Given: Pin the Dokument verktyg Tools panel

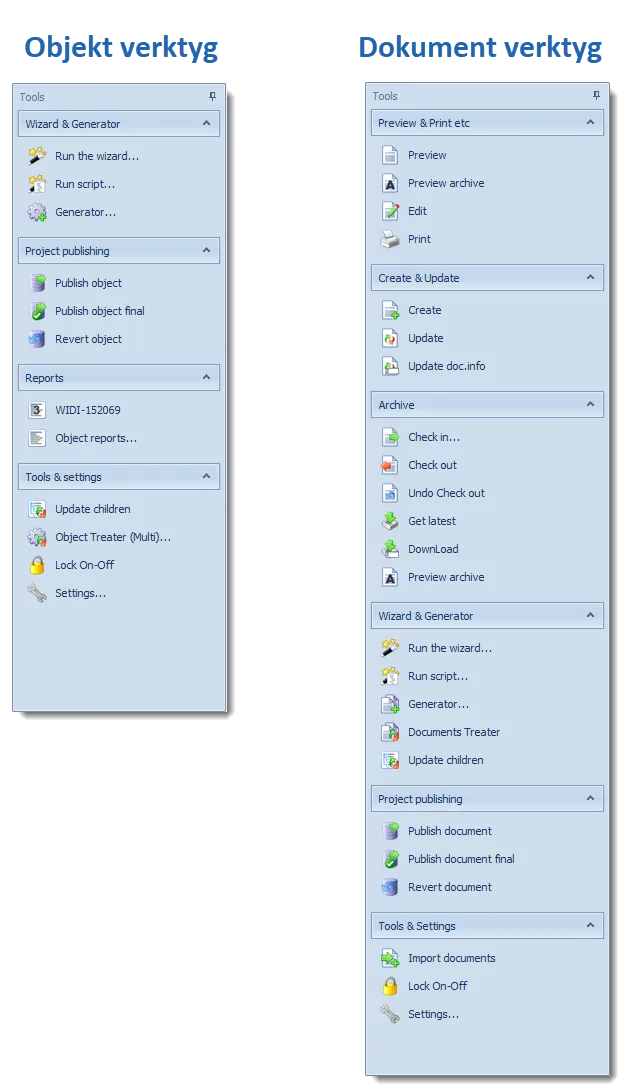Looking at the screenshot, I should (x=596, y=95).
